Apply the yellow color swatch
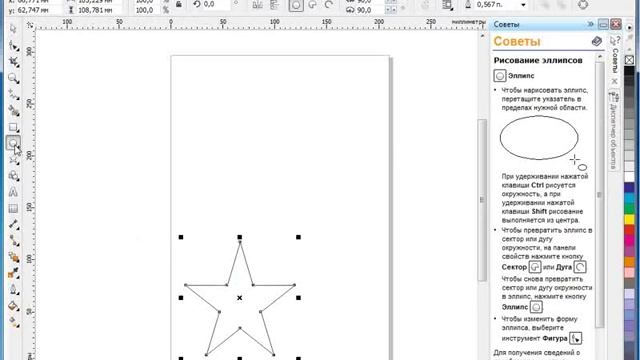The height and width of the screenshot is (360, 640). 629,220
